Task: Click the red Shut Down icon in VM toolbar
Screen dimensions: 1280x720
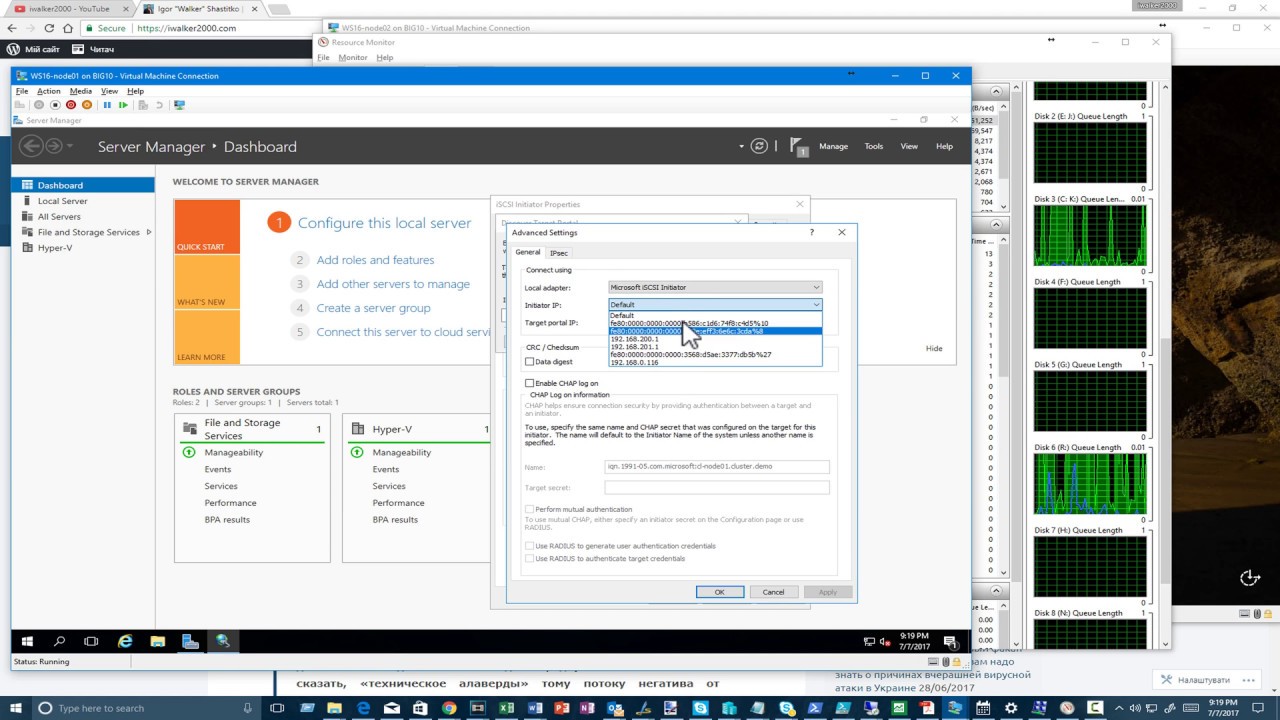Action: click(71, 105)
